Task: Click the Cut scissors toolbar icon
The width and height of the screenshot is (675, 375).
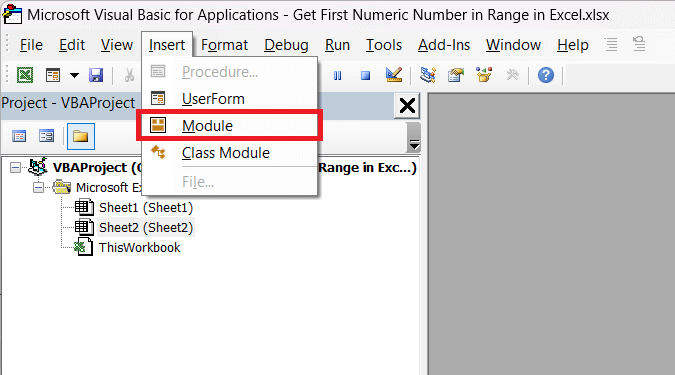Action: pos(129,75)
